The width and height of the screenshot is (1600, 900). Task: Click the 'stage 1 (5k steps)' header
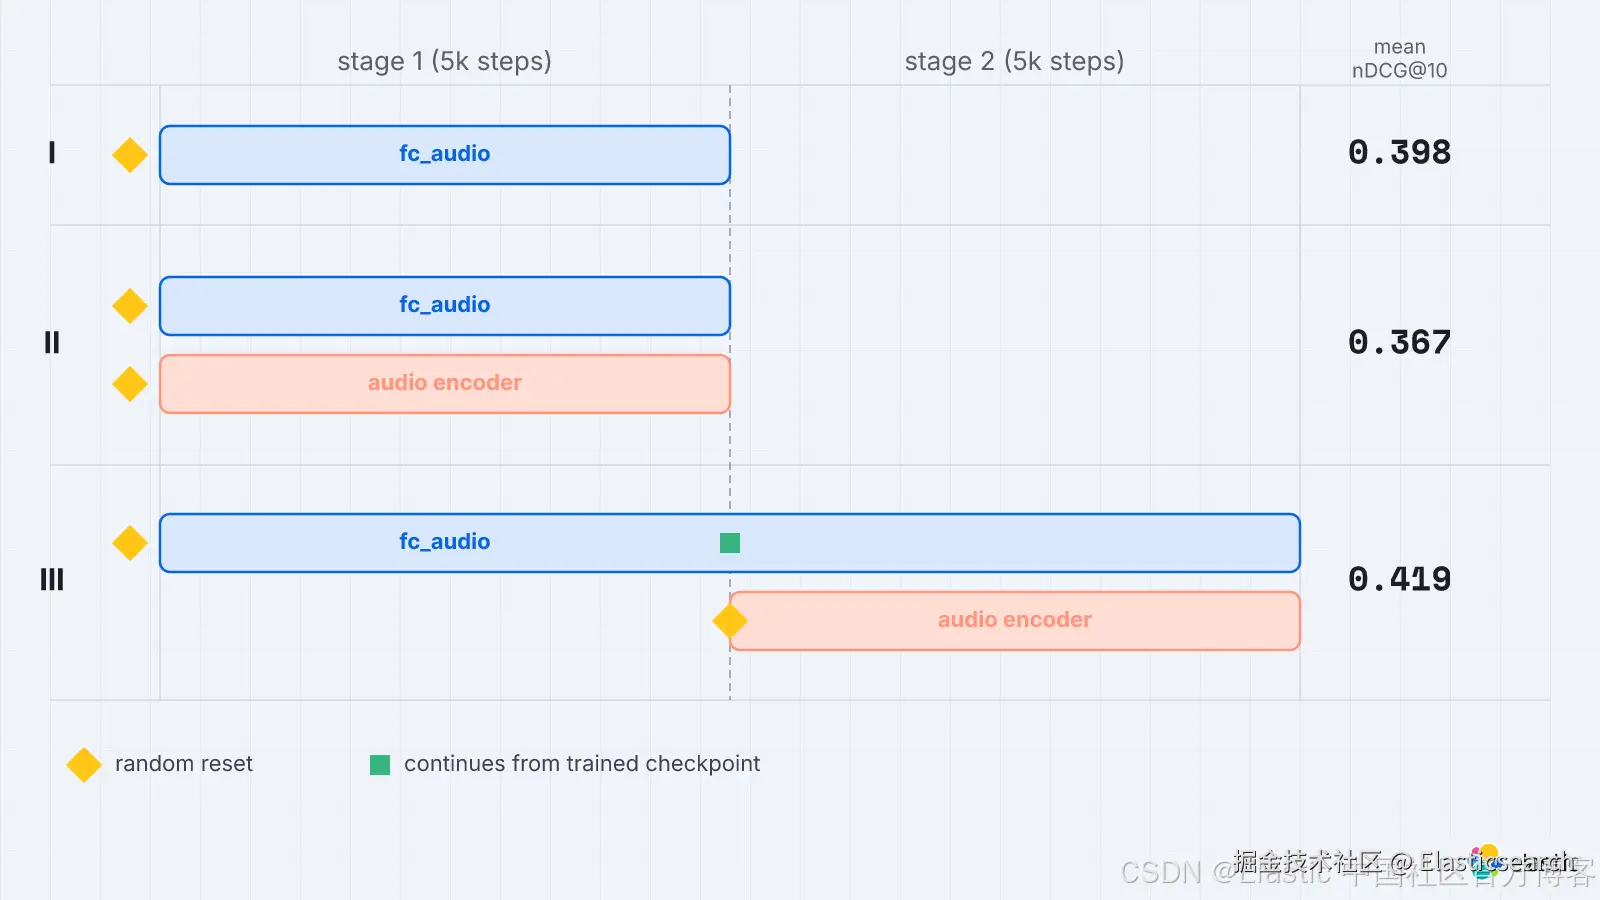coord(445,62)
